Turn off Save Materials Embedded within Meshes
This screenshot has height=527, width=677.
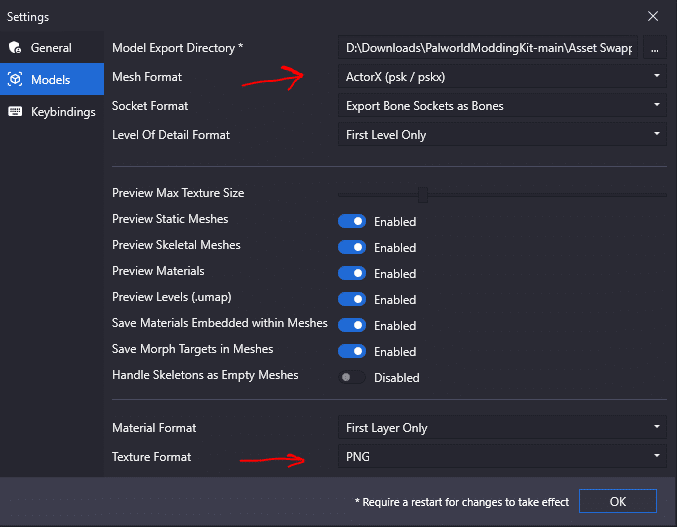pos(352,325)
